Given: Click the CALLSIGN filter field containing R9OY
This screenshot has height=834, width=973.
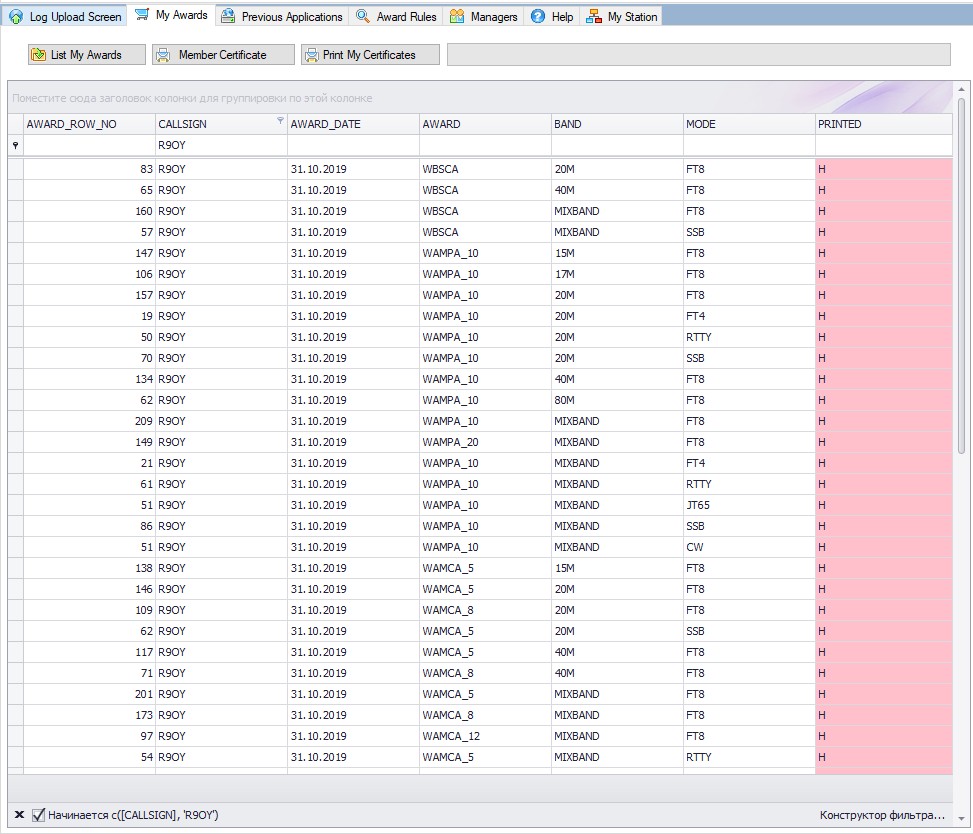Looking at the screenshot, I should [220, 146].
